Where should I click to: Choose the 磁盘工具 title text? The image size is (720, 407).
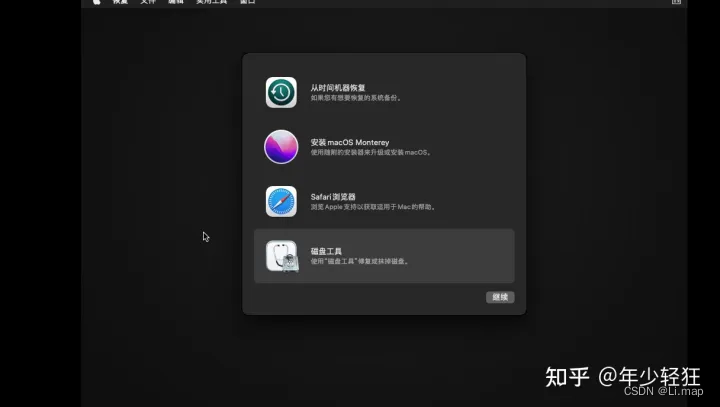coord(326,251)
